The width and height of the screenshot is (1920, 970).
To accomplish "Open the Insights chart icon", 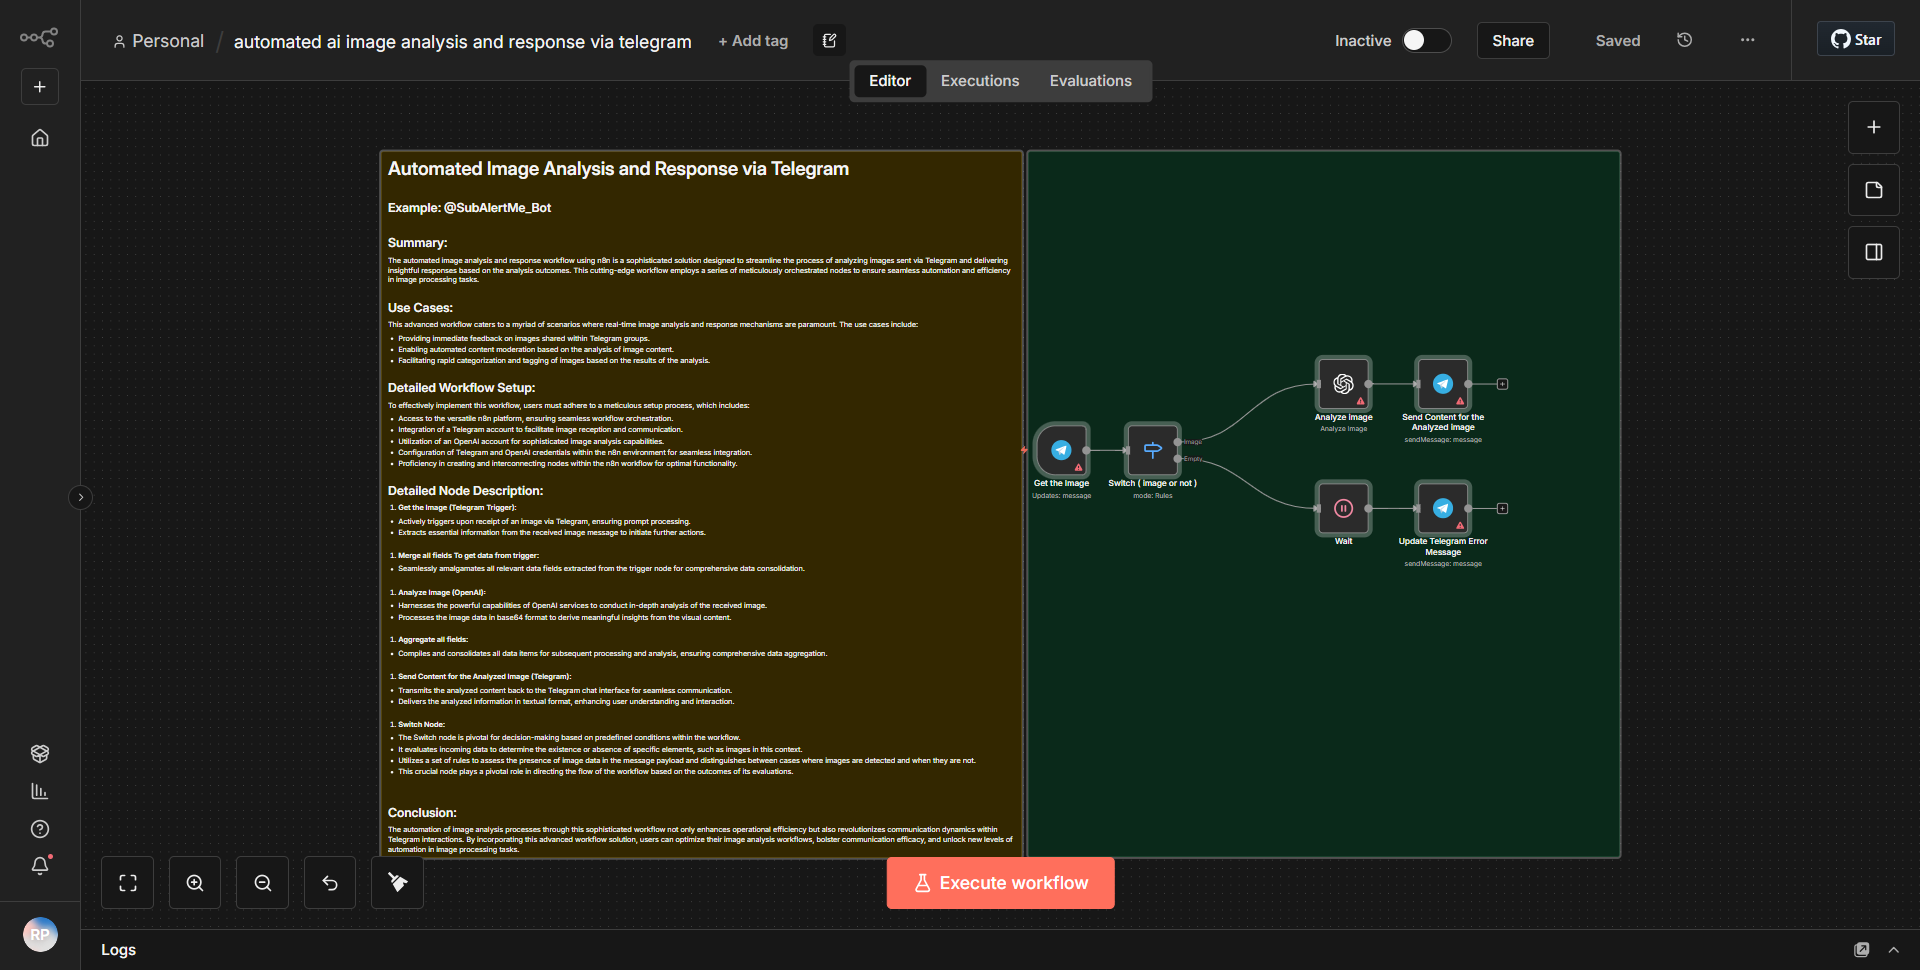I will 40,791.
